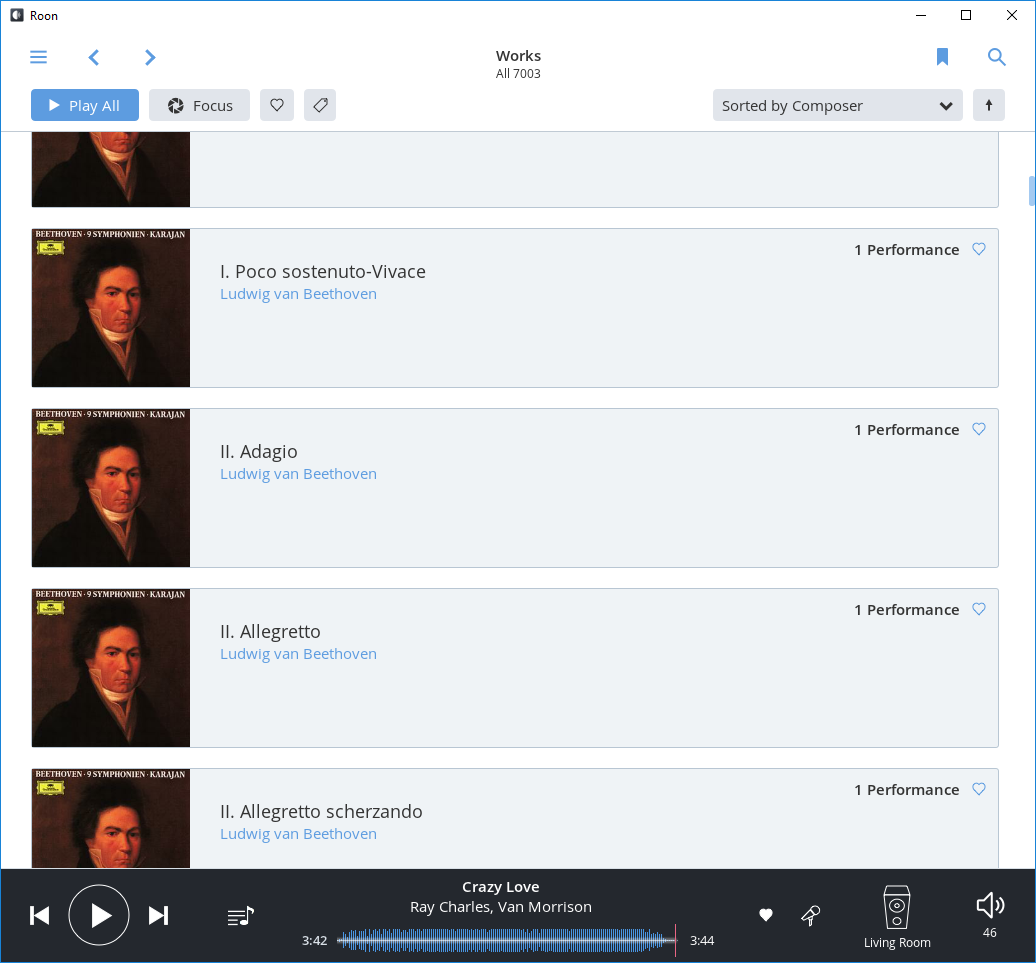The width and height of the screenshot is (1036, 963).
Task: Open search with the magnifier icon
Action: click(996, 57)
